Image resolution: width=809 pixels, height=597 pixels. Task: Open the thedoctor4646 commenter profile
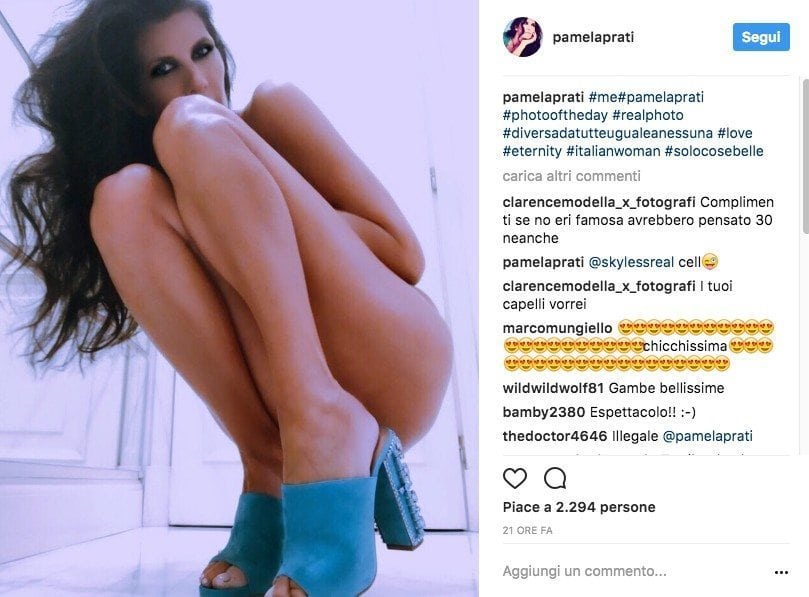[x=555, y=436]
